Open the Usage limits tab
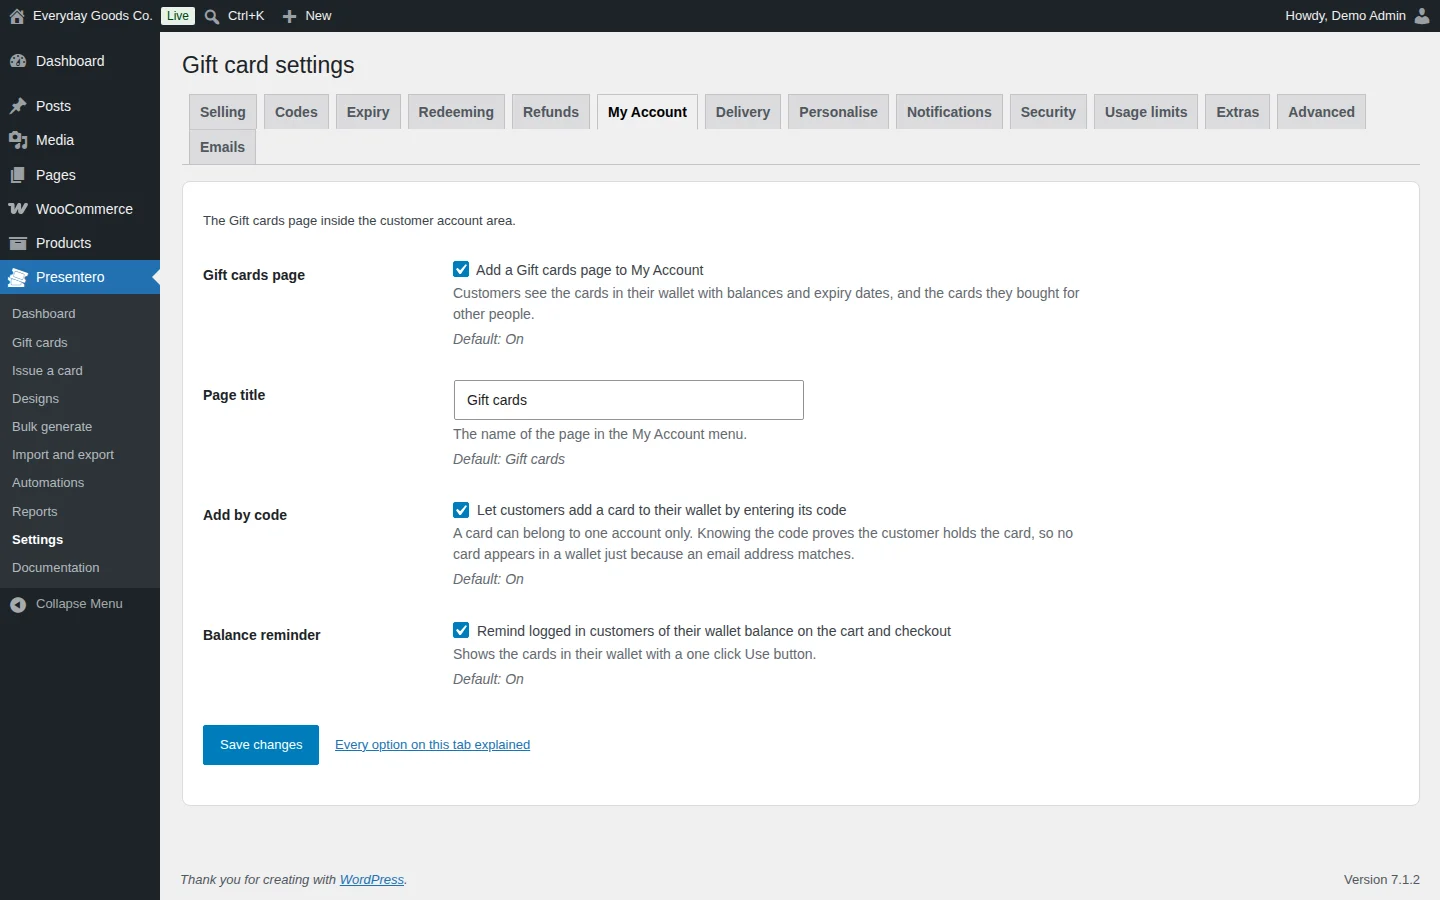This screenshot has height=900, width=1440. coord(1146,112)
